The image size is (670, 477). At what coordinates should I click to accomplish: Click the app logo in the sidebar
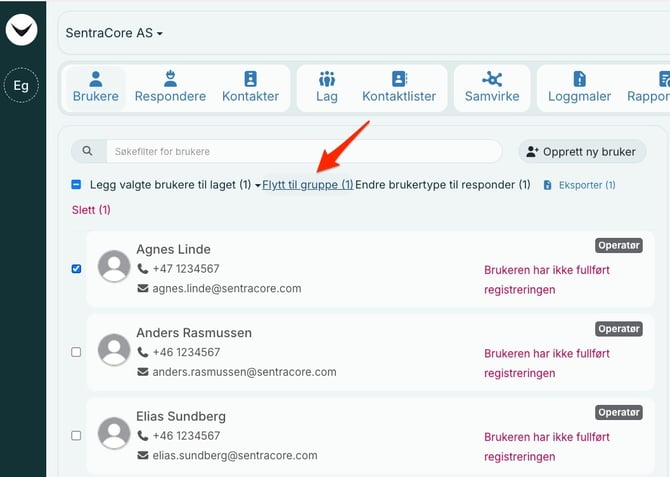coord(21,31)
